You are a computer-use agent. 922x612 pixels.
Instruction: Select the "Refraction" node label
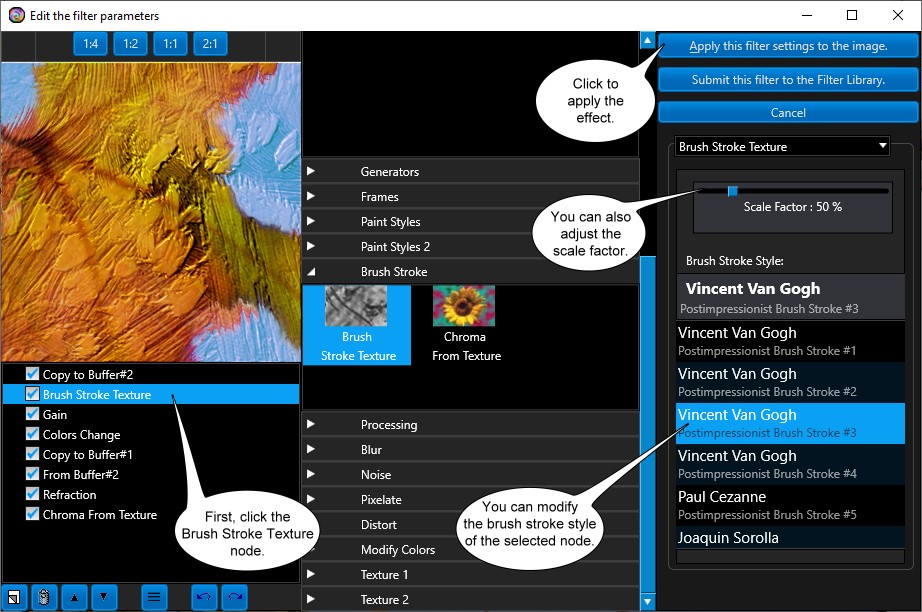[x=69, y=494]
